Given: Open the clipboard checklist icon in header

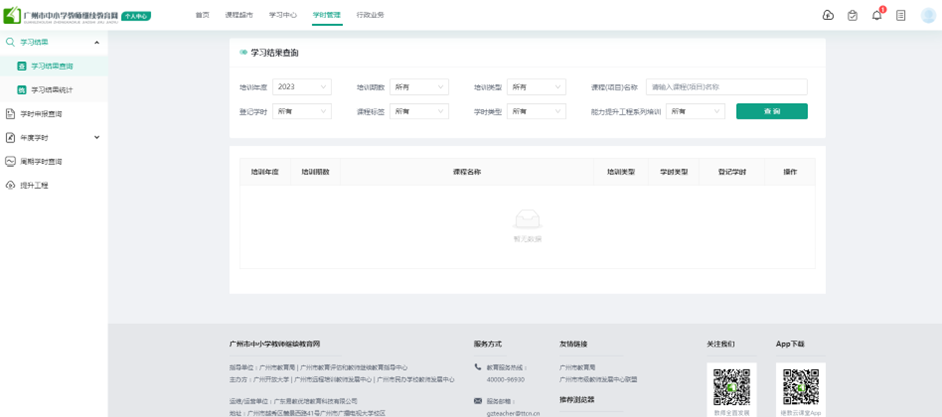Looking at the screenshot, I should [x=852, y=16].
